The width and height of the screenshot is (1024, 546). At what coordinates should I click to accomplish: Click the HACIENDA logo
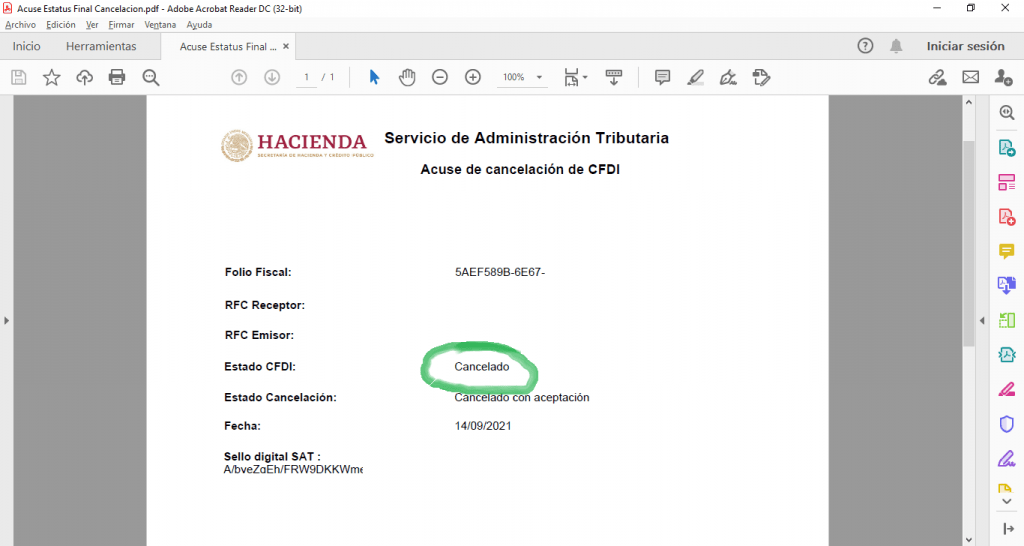pos(297,145)
